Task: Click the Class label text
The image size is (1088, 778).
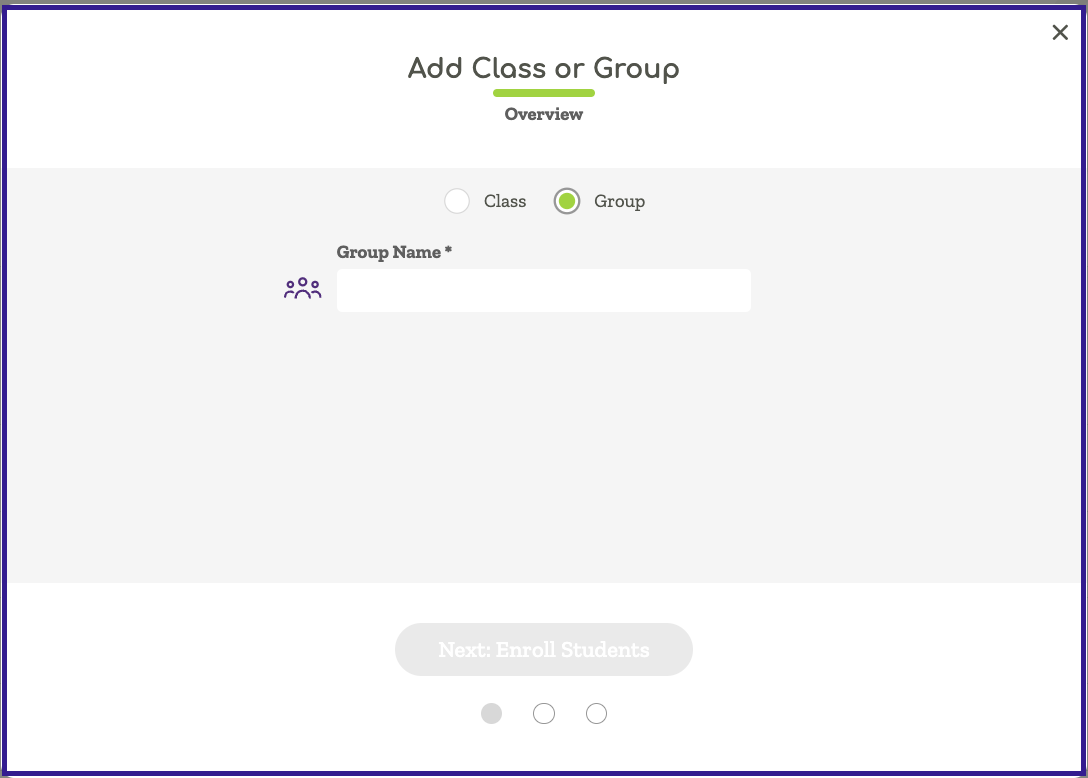Action: pyautogui.click(x=505, y=201)
